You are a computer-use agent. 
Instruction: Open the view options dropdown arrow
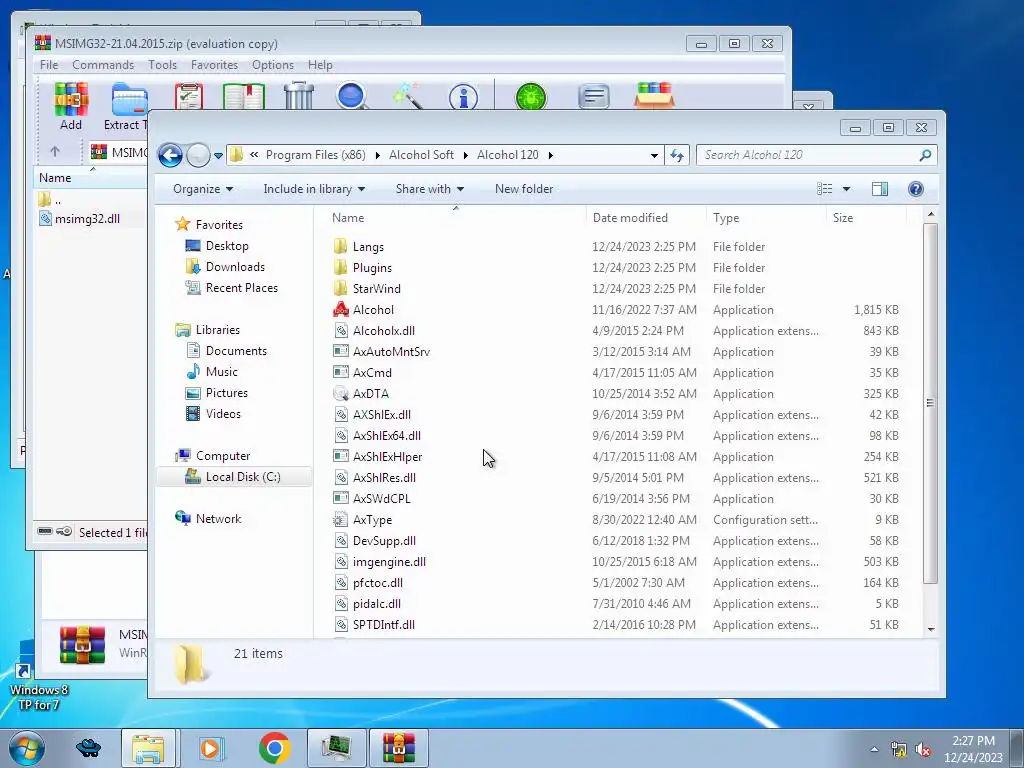pyautogui.click(x=846, y=189)
